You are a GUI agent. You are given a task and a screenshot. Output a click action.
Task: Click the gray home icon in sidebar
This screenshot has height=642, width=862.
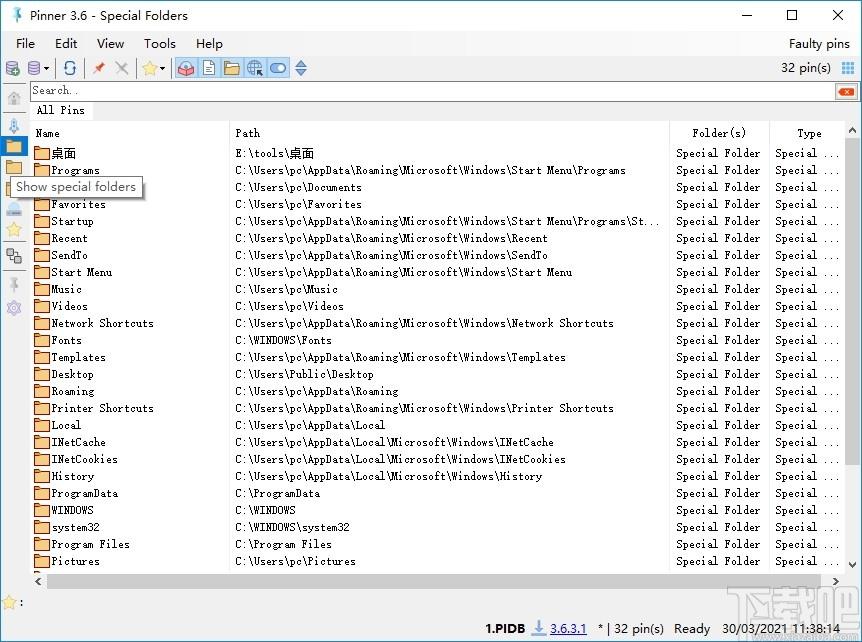(x=14, y=98)
